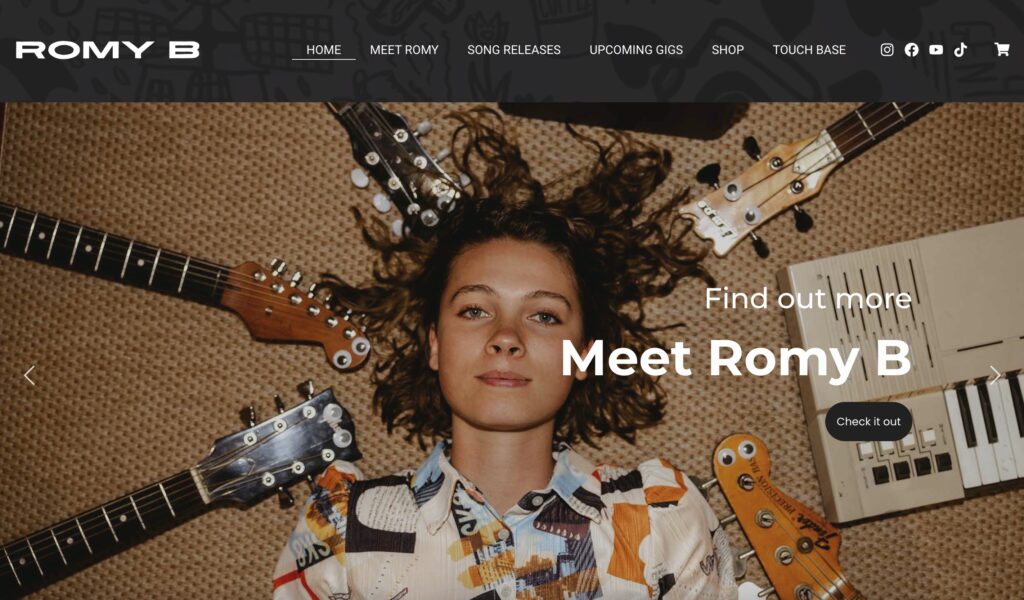The image size is (1024, 600).
Task: Navigate to the SHOP page
Action: tap(728, 50)
